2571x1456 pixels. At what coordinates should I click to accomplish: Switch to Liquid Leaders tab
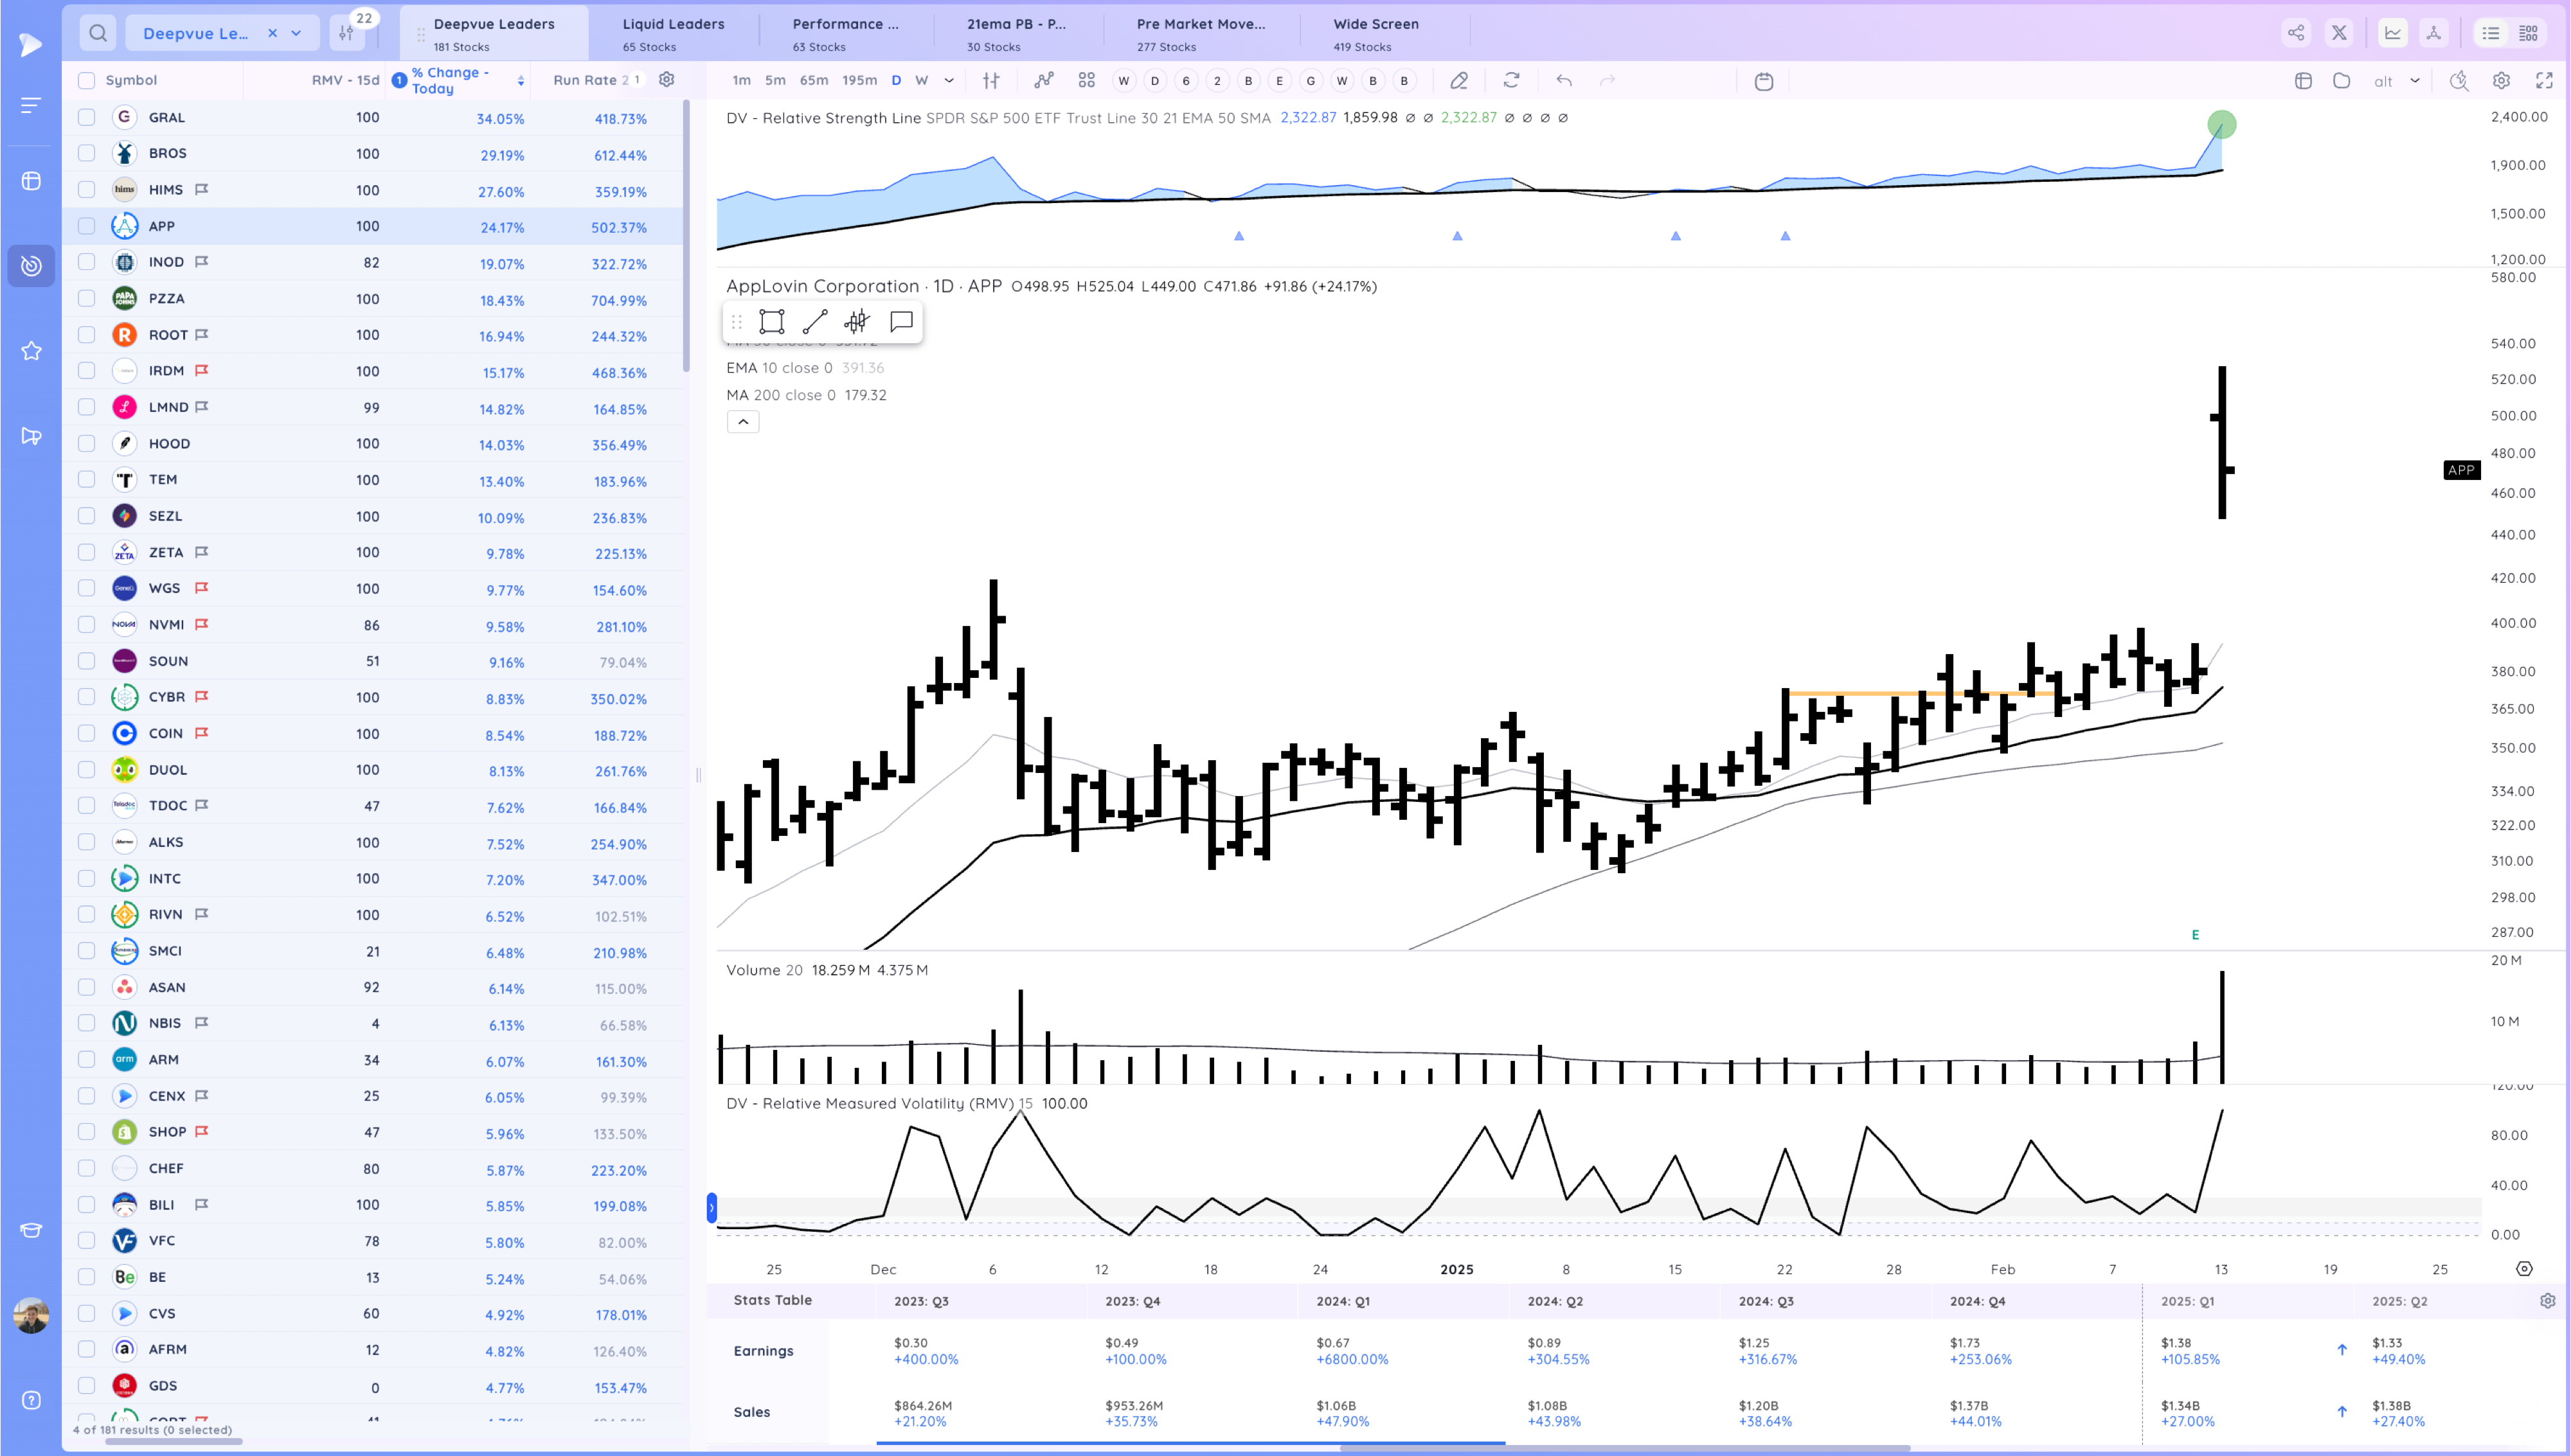pos(673,33)
